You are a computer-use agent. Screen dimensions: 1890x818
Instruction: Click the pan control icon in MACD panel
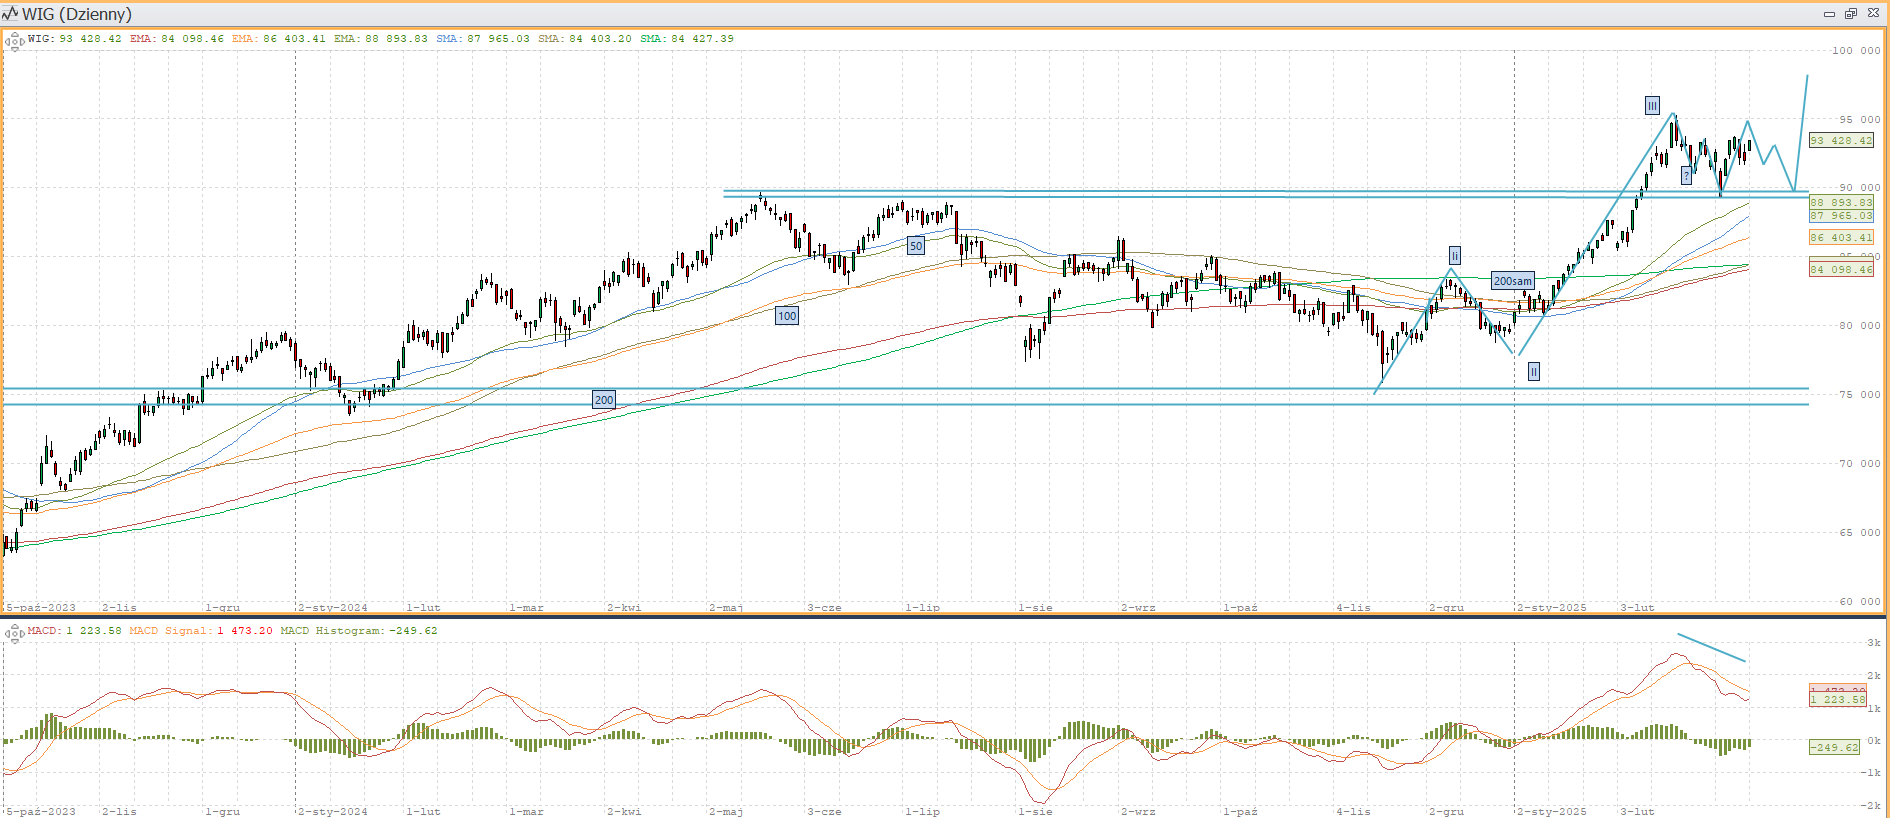pyautogui.click(x=14, y=632)
